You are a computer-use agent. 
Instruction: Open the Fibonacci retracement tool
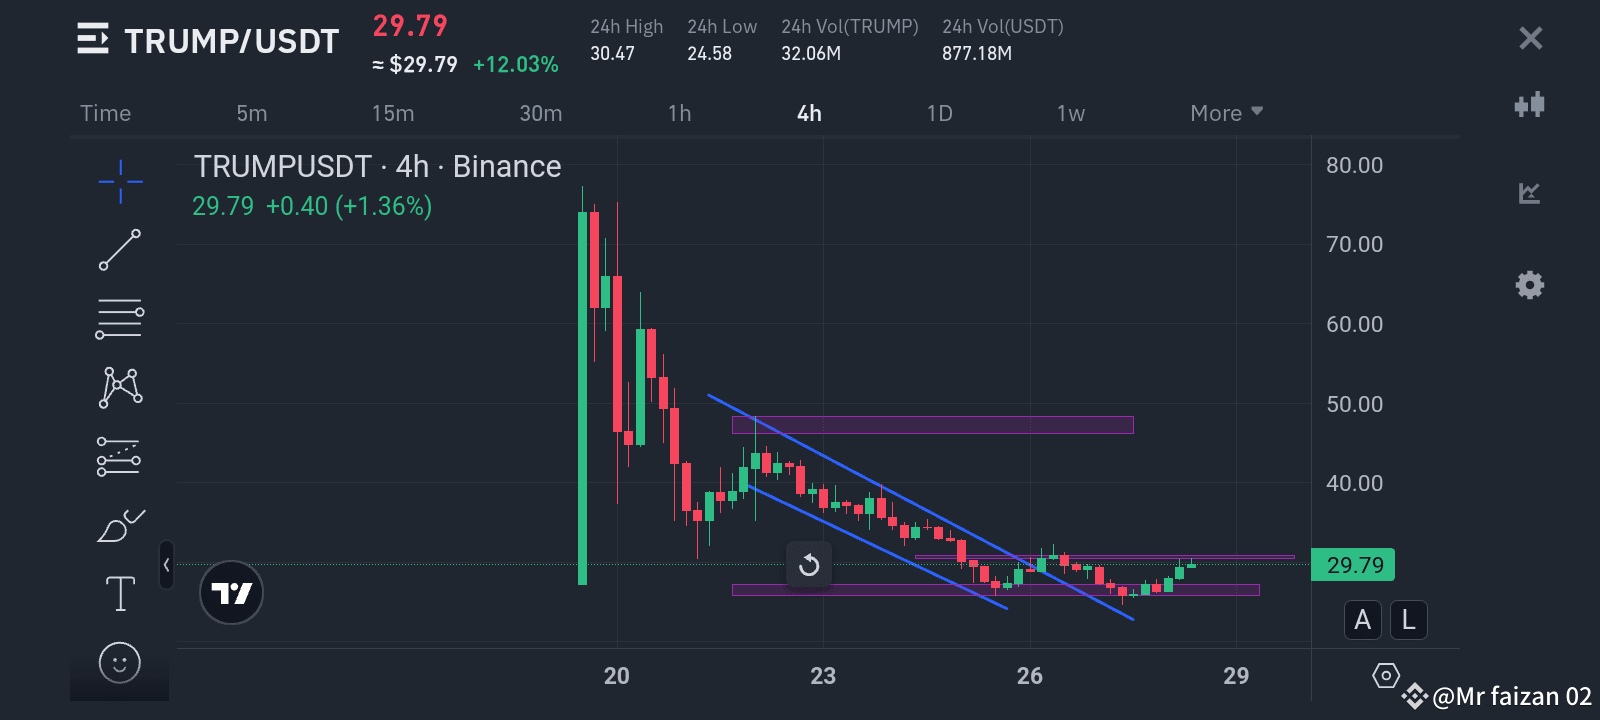pyautogui.click(x=120, y=319)
